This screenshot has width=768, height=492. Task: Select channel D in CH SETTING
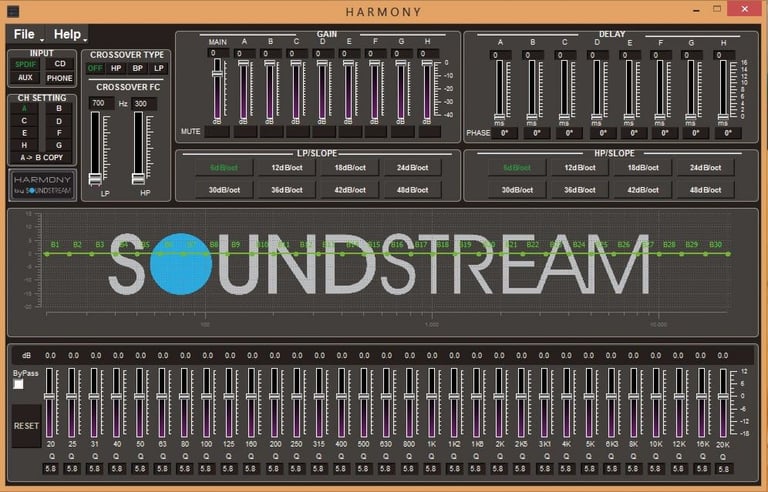coord(59,121)
